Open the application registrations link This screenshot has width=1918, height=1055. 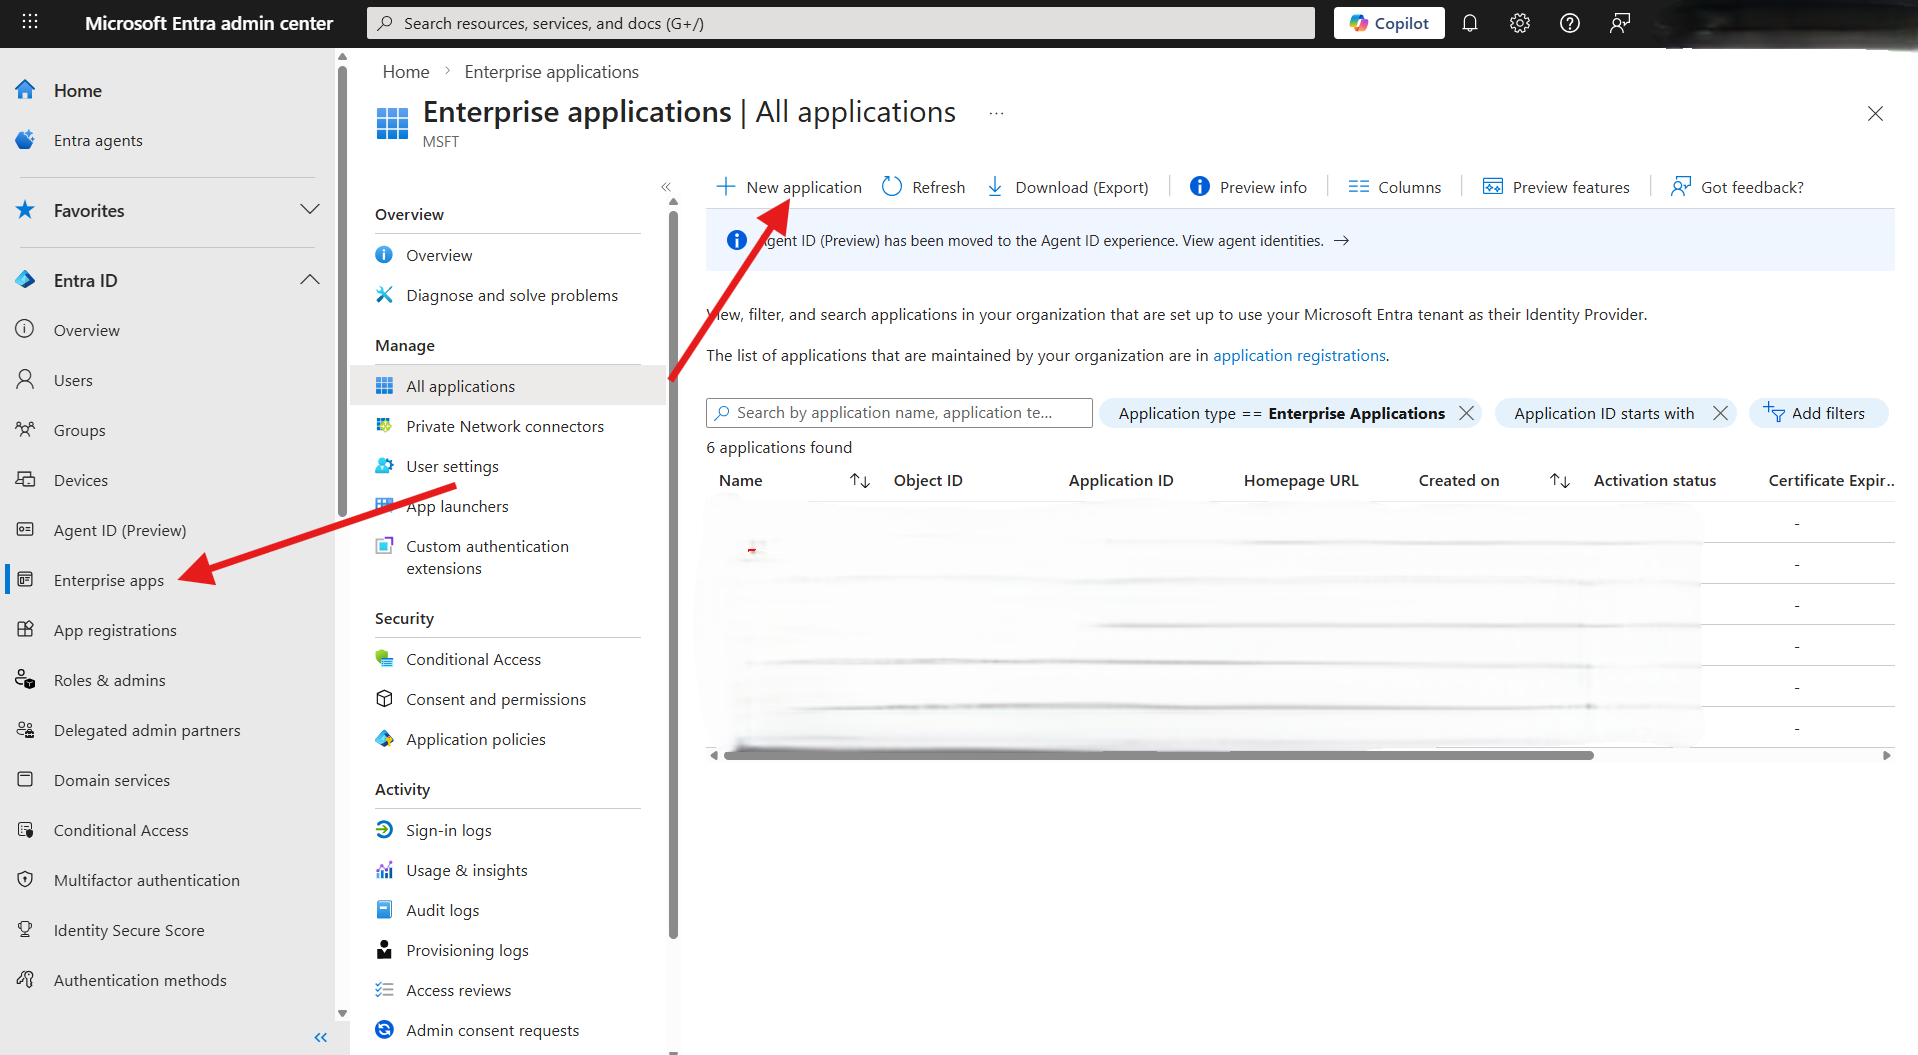(x=1298, y=355)
